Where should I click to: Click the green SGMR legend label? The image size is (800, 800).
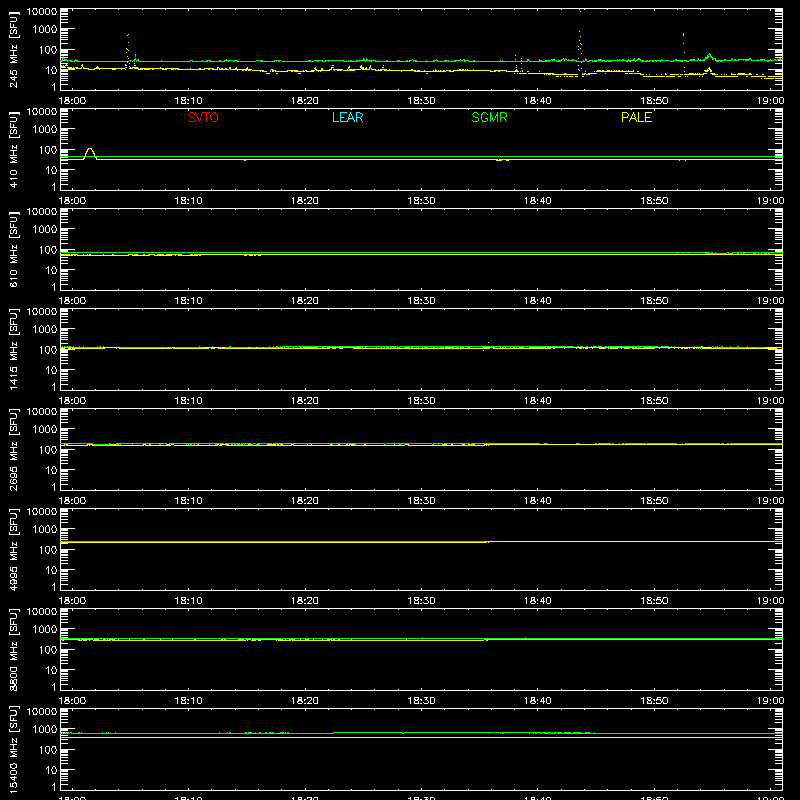tap(489, 117)
